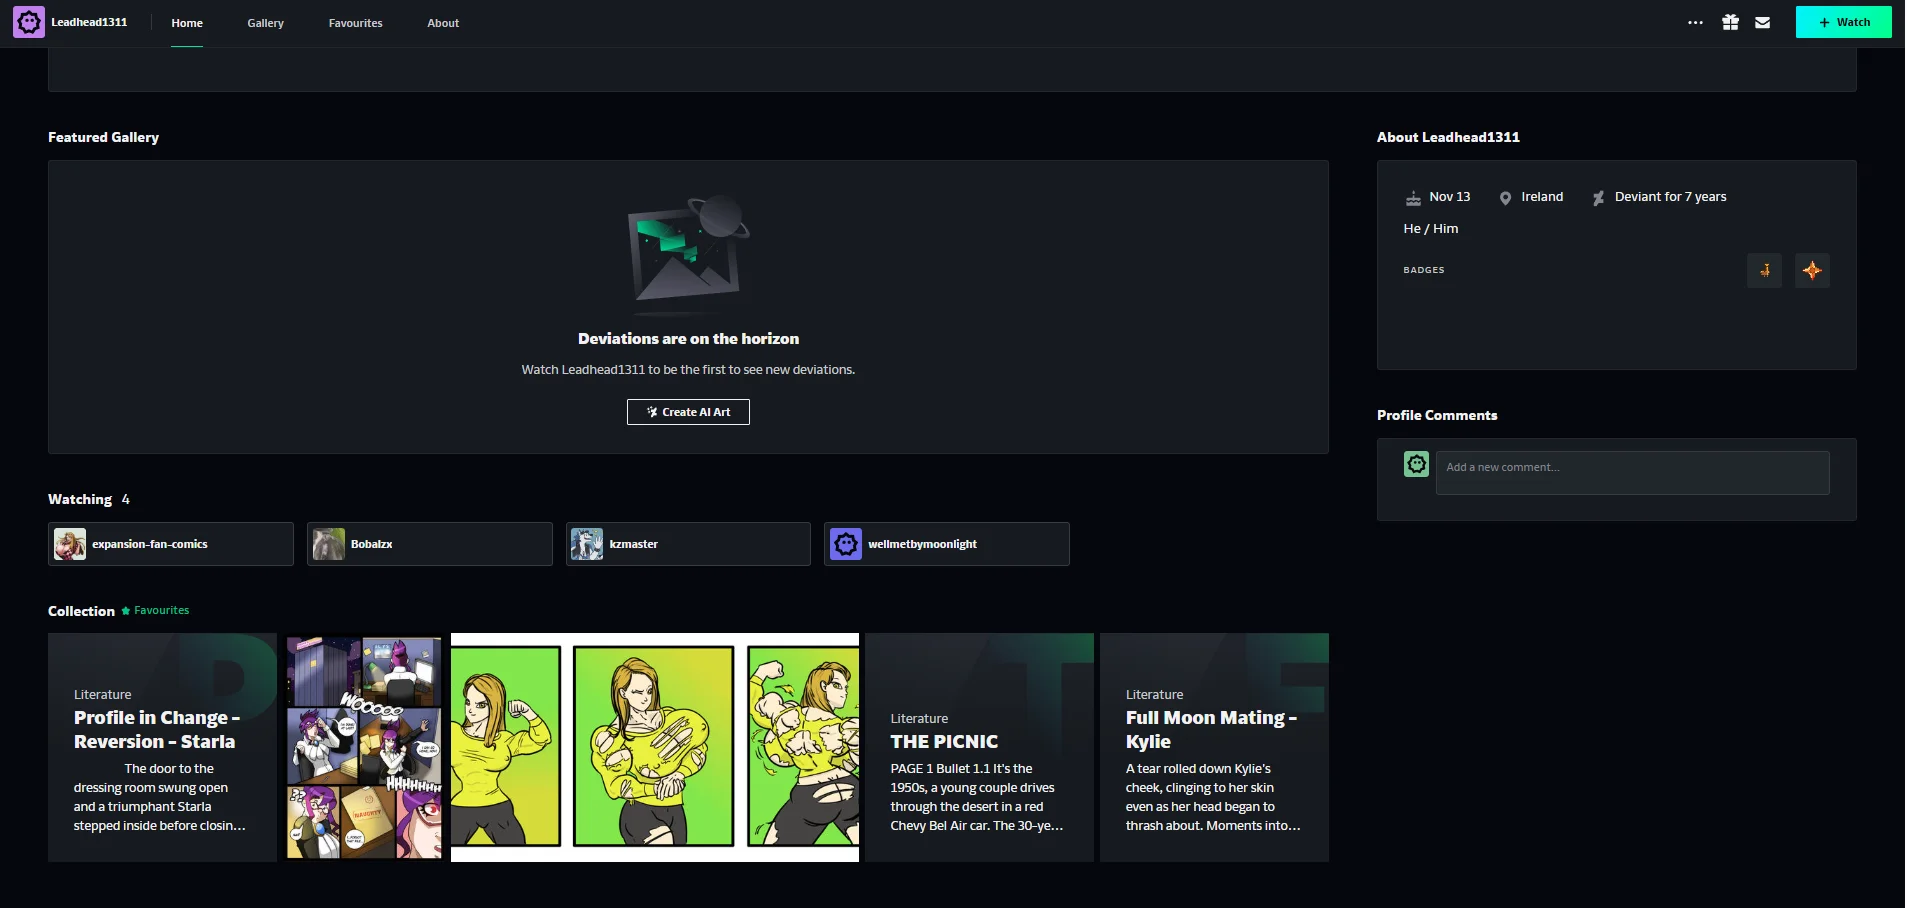Click the commenter avatar beside comment box
The width and height of the screenshot is (1907, 908).
click(1416, 464)
